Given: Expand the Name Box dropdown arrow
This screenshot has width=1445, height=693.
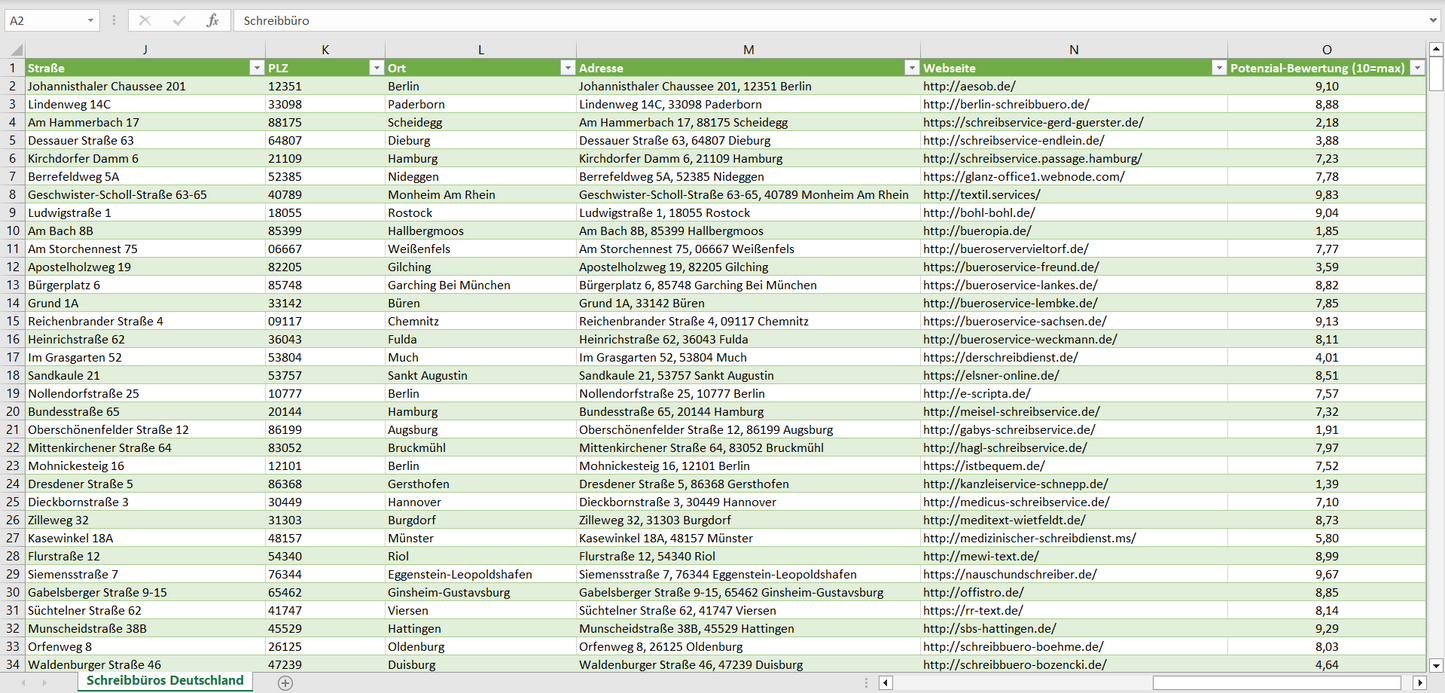Looking at the screenshot, I should pos(91,20).
